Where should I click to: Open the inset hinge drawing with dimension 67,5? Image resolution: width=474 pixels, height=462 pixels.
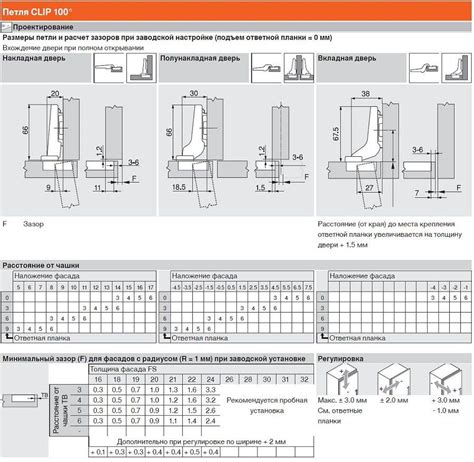coord(363,150)
